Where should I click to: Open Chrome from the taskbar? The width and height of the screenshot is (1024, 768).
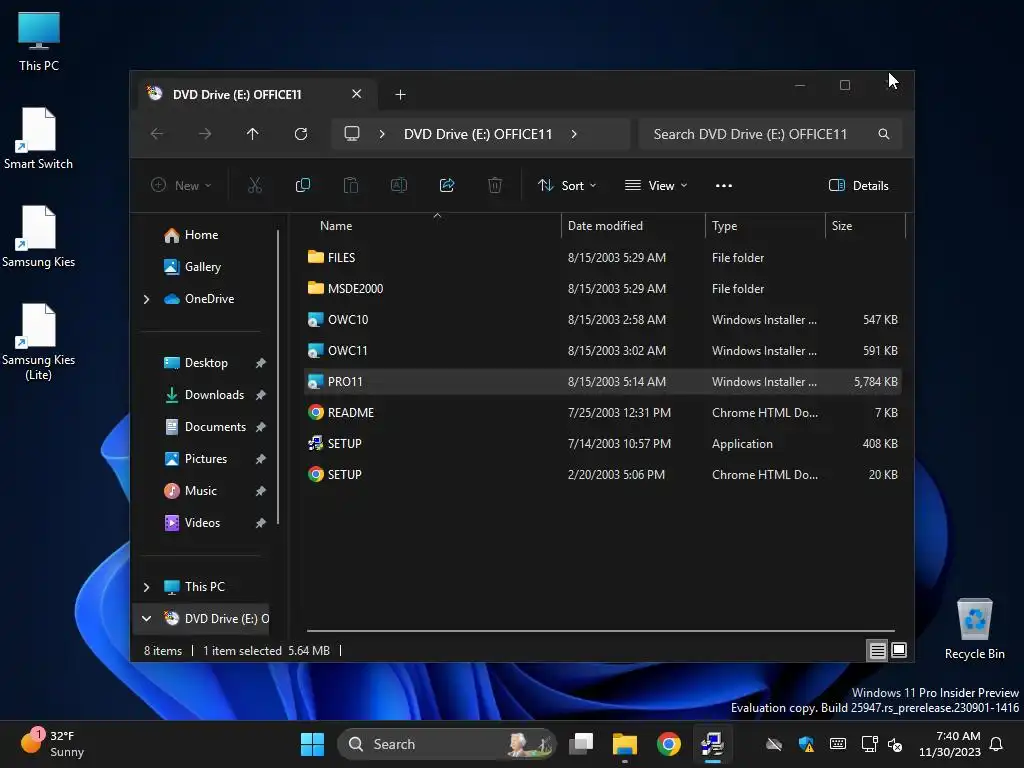coord(668,744)
